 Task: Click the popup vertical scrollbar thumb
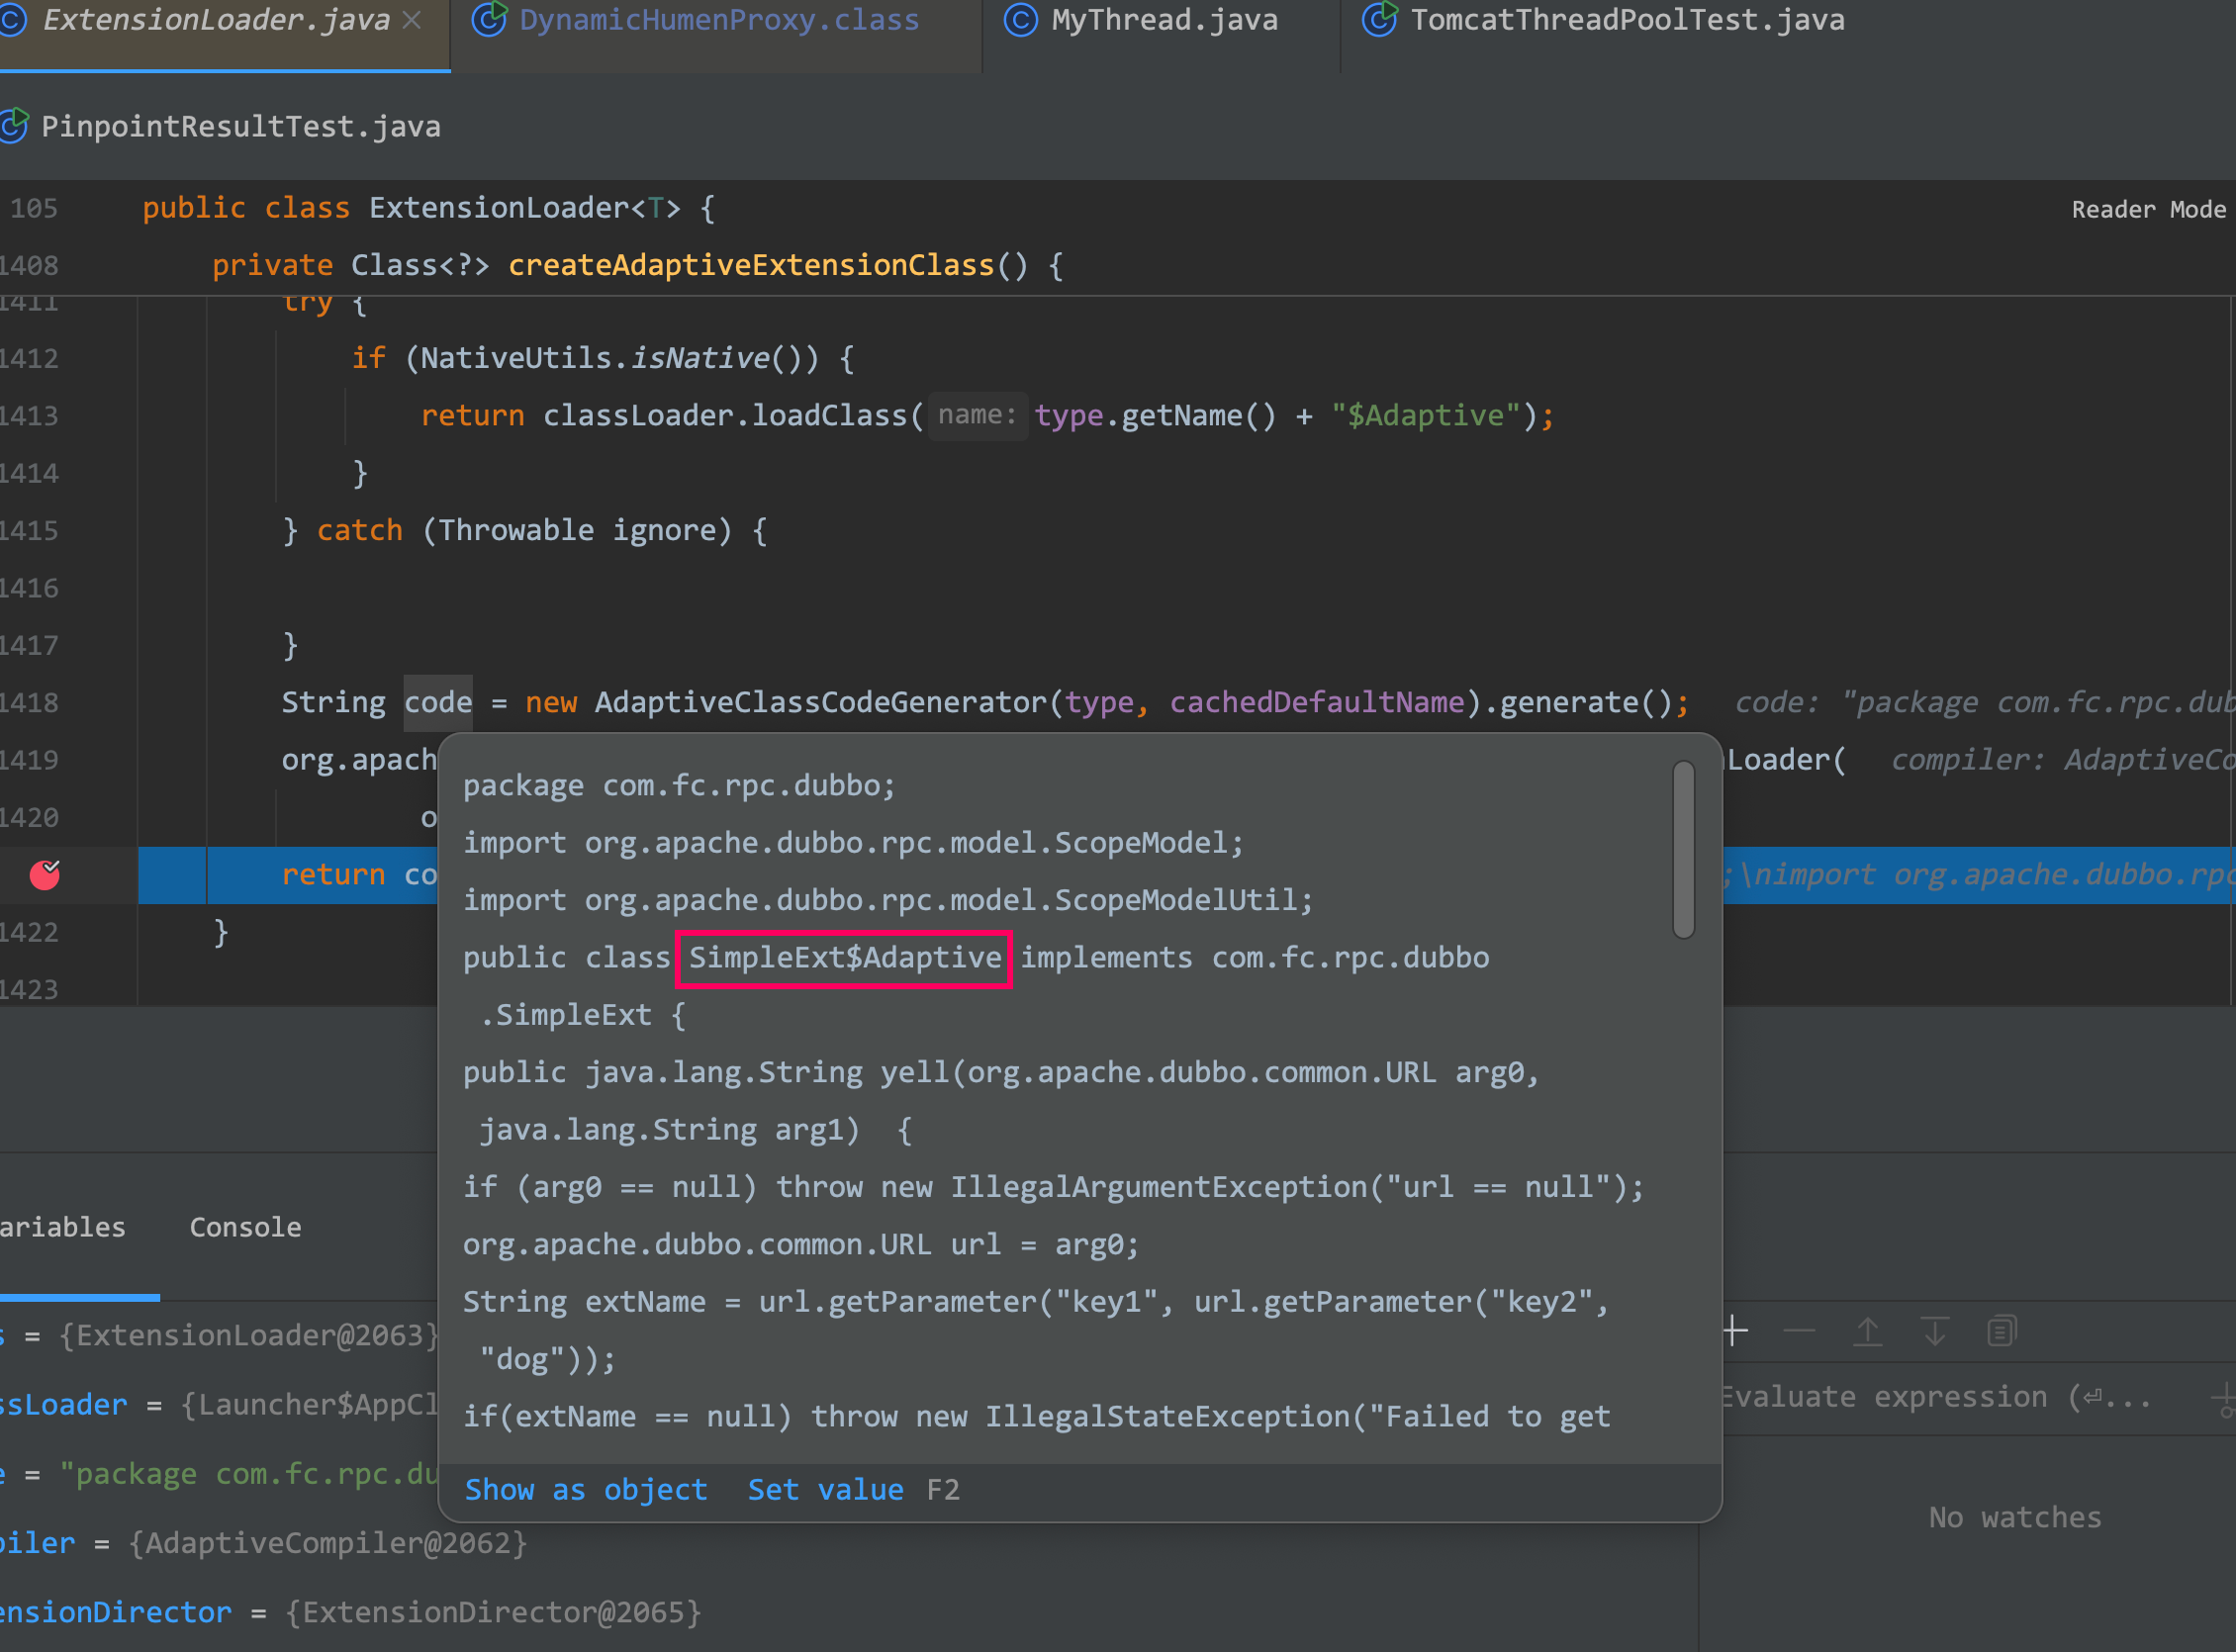click(x=1684, y=850)
